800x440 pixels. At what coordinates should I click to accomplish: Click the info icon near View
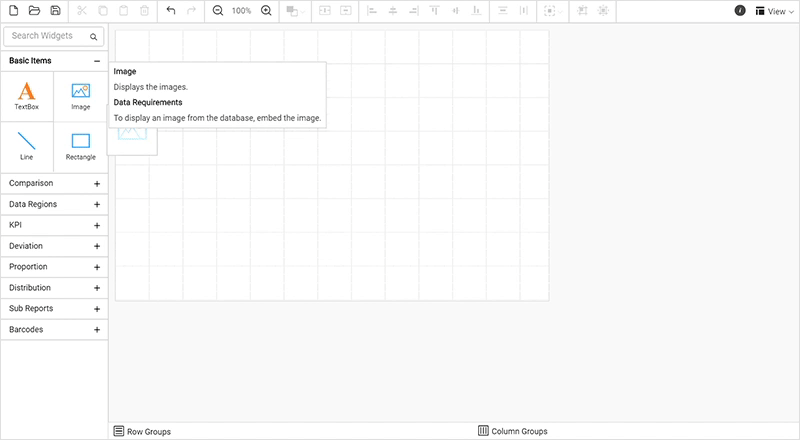pyautogui.click(x=740, y=11)
